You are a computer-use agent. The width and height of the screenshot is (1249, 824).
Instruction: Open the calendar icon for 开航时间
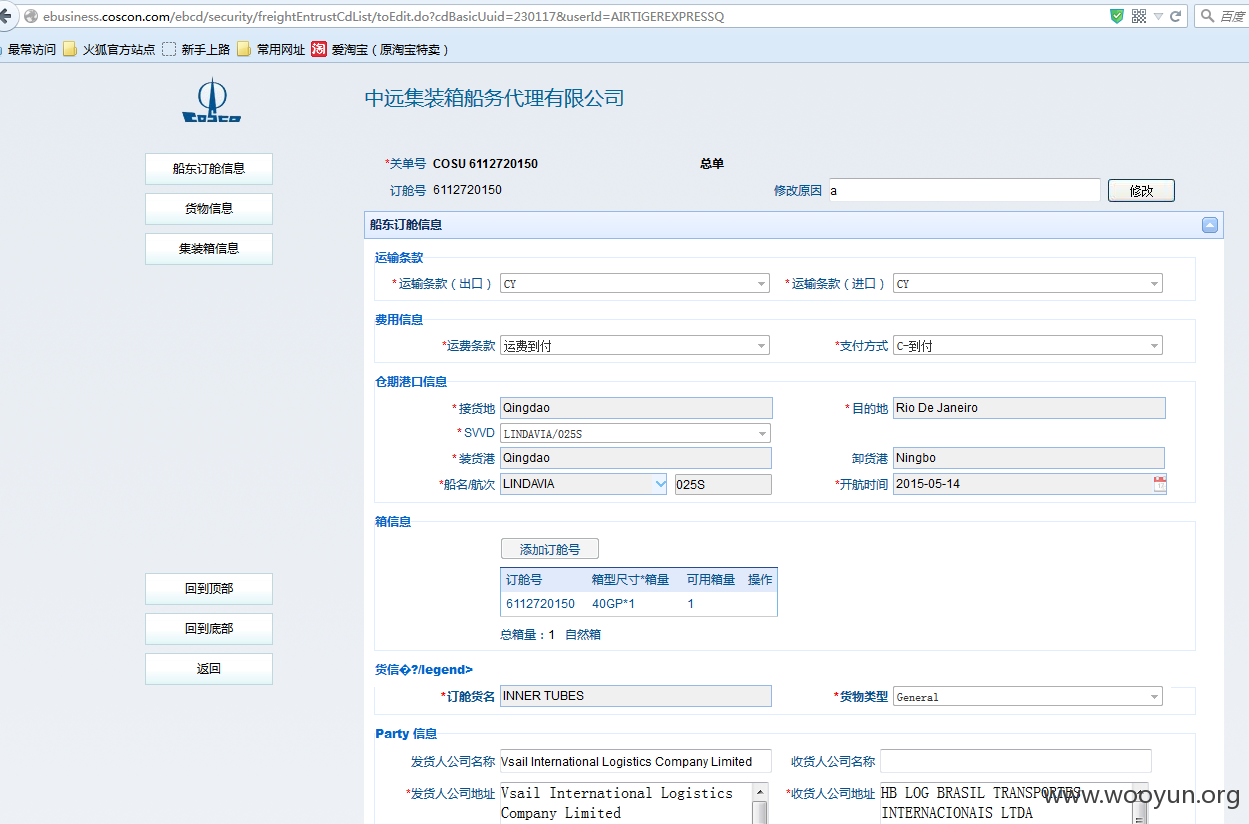click(x=1159, y=484)
